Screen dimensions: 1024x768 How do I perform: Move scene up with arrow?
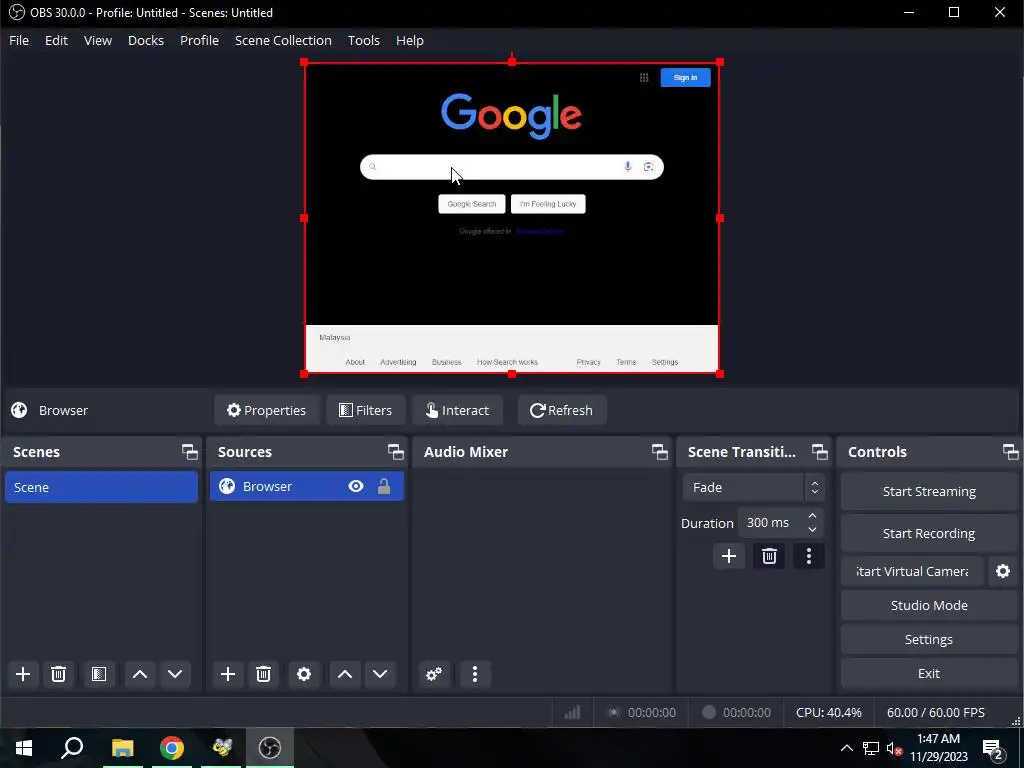point(140,674)
